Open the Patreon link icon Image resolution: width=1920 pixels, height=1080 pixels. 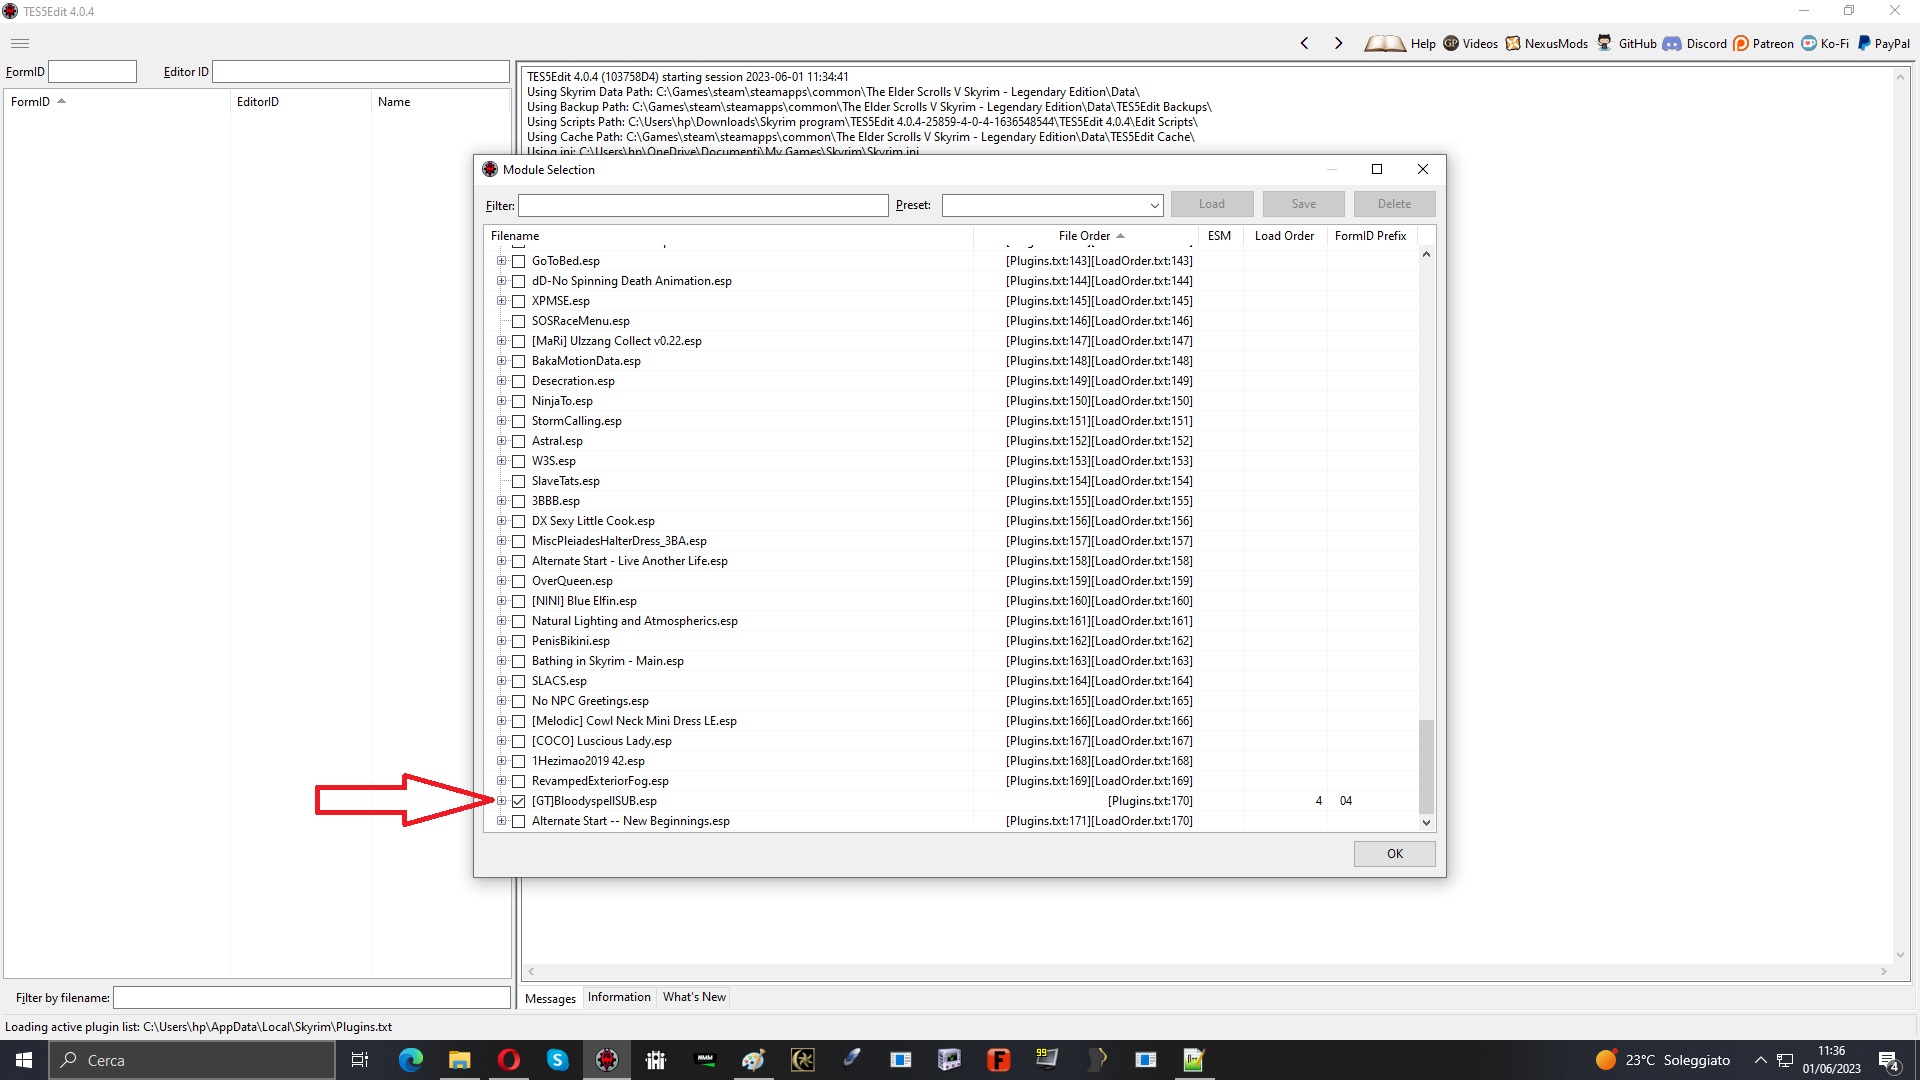pyautogui.click(x=1741, y=43)
